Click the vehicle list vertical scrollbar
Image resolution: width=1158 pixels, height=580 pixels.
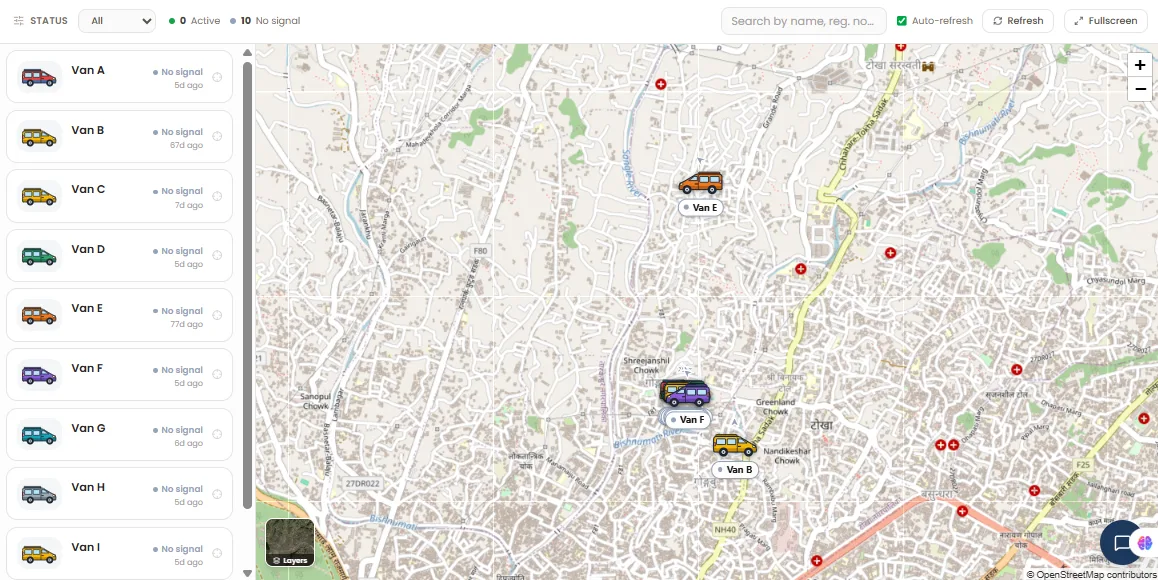[x=247, y=285]
